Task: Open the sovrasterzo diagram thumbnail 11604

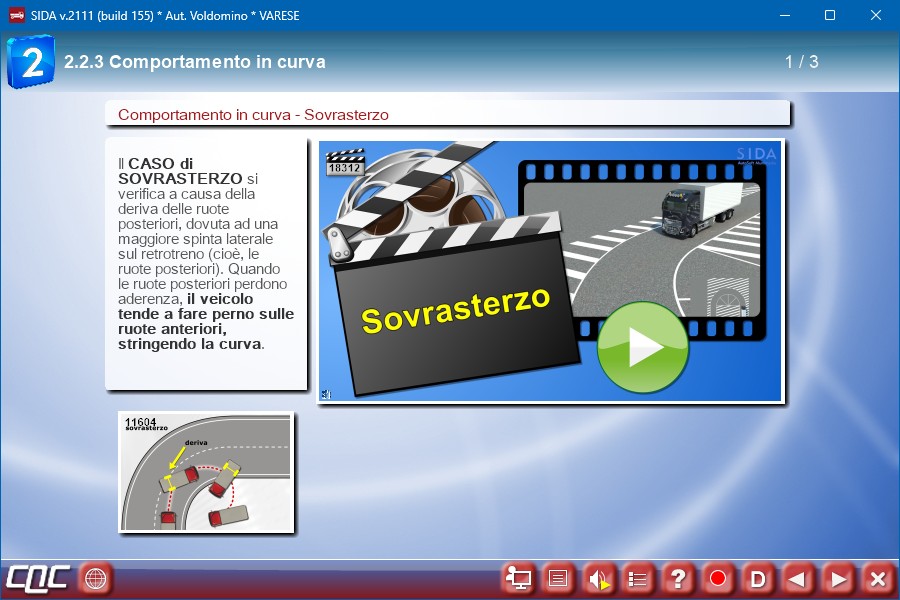Action: 206,472
